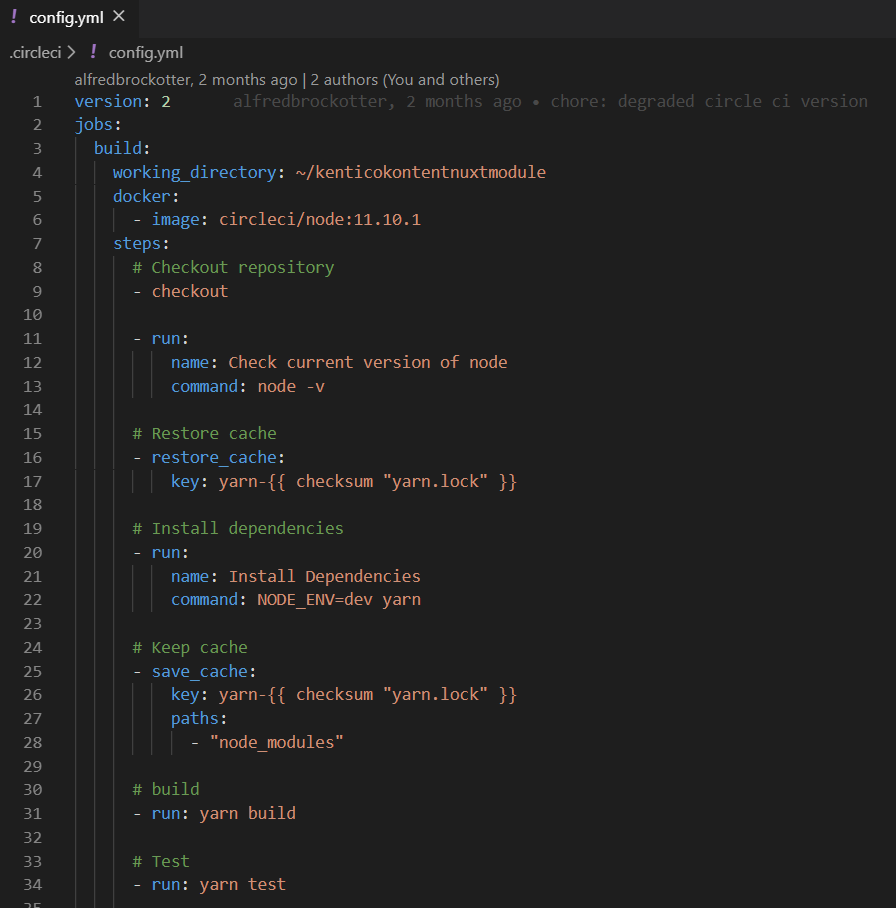The height and width of the screenshot is (908, 896).
Task: Click the '# Test' comment on line 33
Action: (161, 862)
